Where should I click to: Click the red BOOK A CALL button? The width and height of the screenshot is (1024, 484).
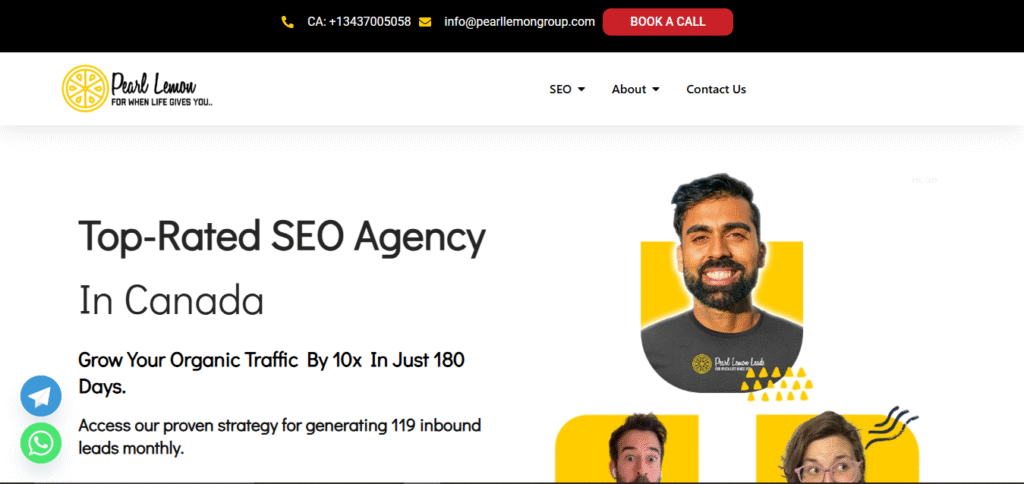tap(667, 22)
